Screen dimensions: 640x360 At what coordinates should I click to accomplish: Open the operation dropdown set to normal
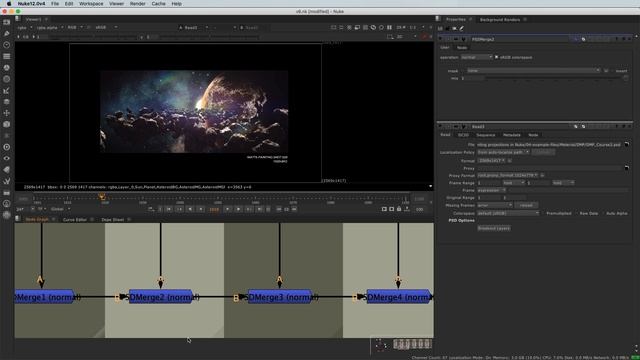[476, 57]
